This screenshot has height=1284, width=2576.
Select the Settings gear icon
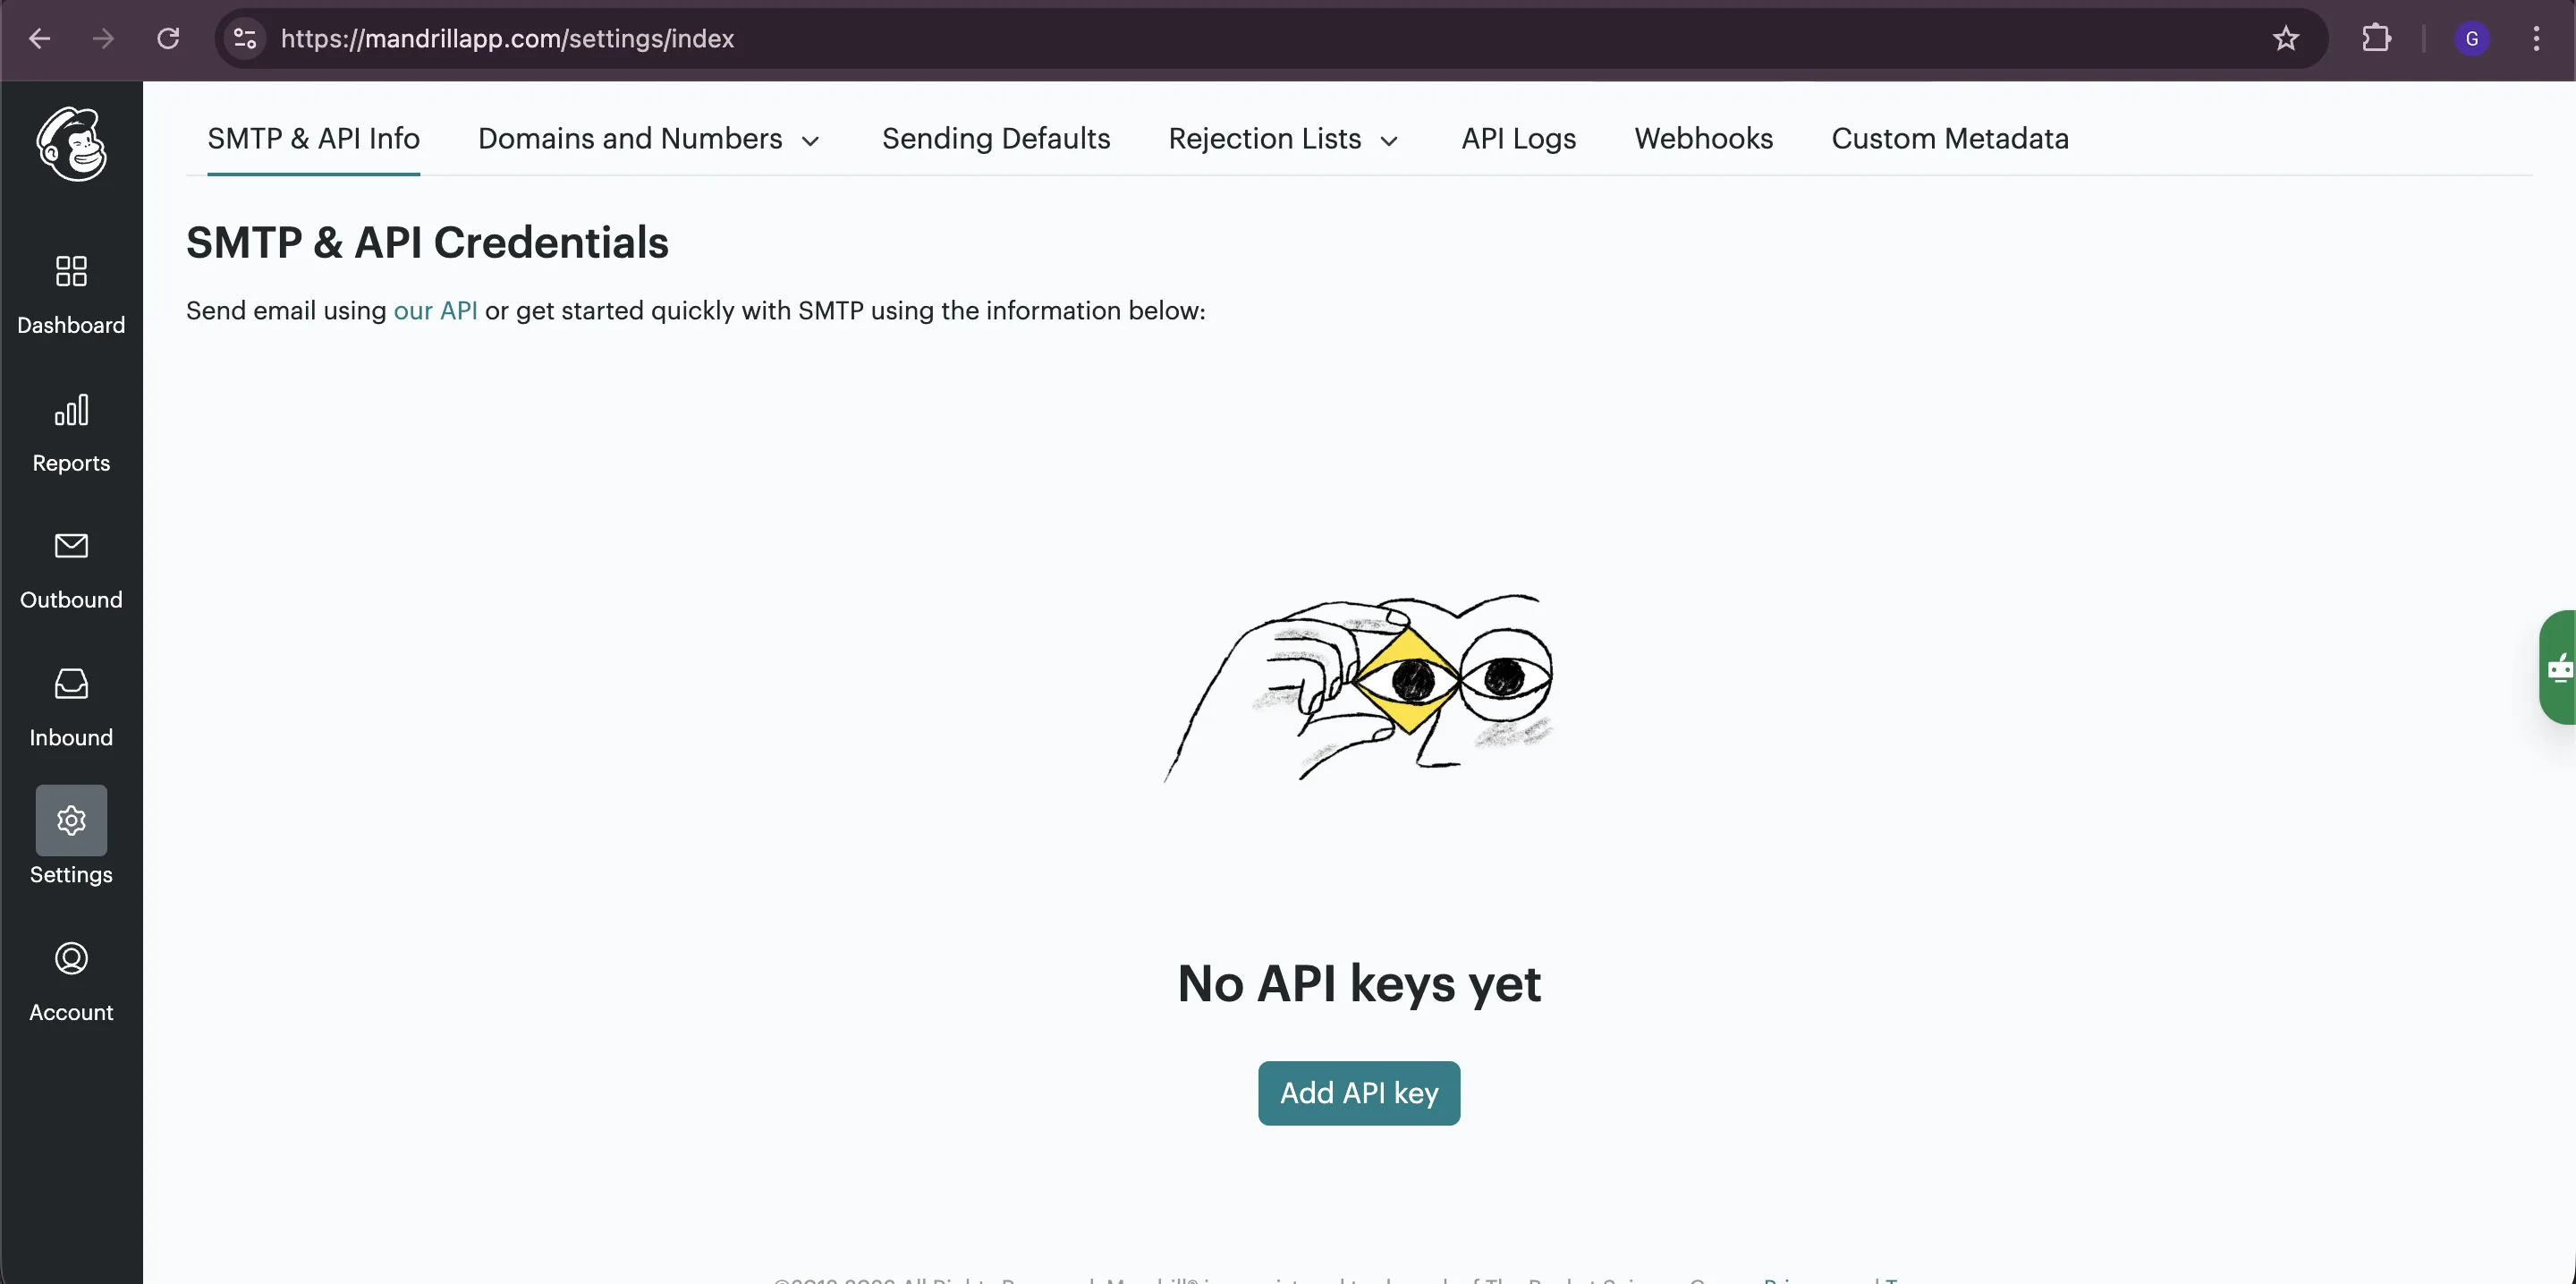click(71, 820)
